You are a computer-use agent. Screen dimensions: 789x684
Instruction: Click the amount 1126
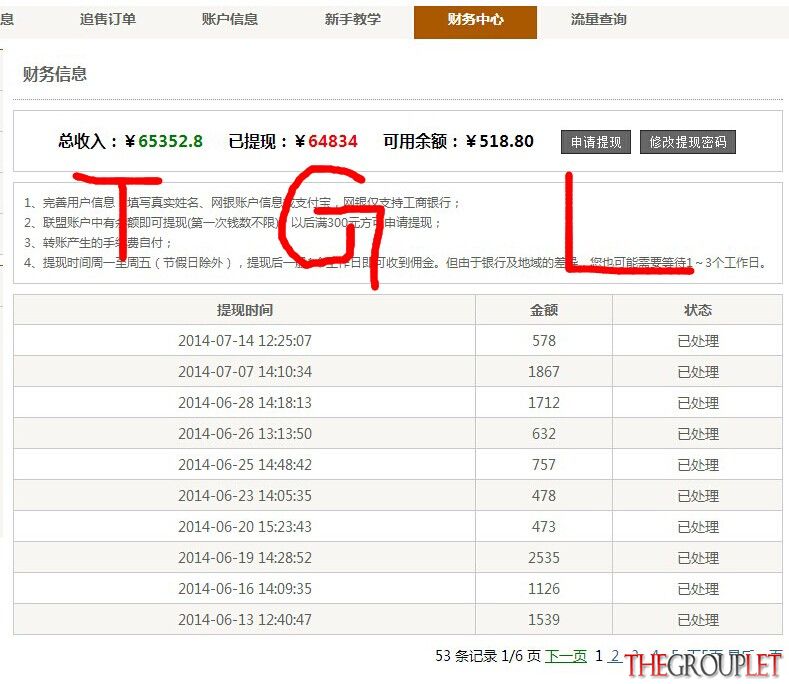pyautogui.click(x=544, y=588)
